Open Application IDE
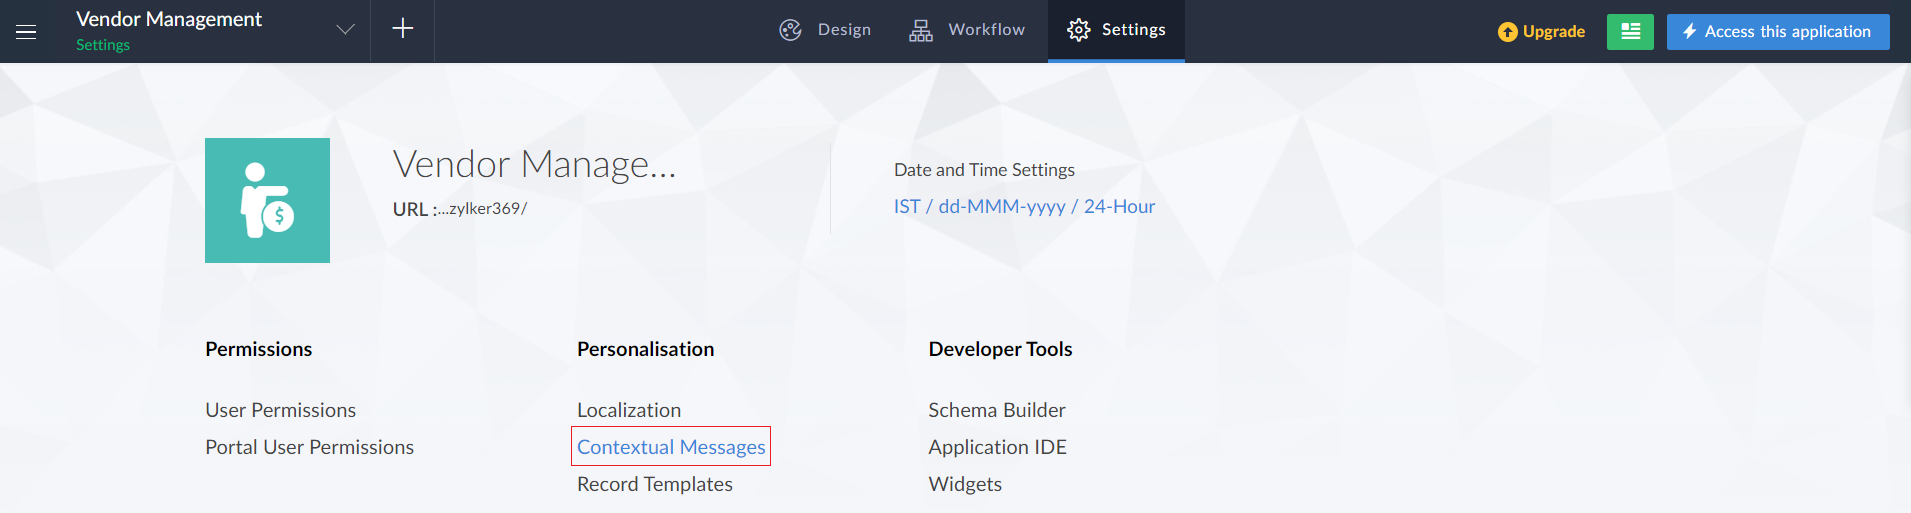Image resolution: width=1911 pixels, height=513 pixels. click(x=997, y=447)
